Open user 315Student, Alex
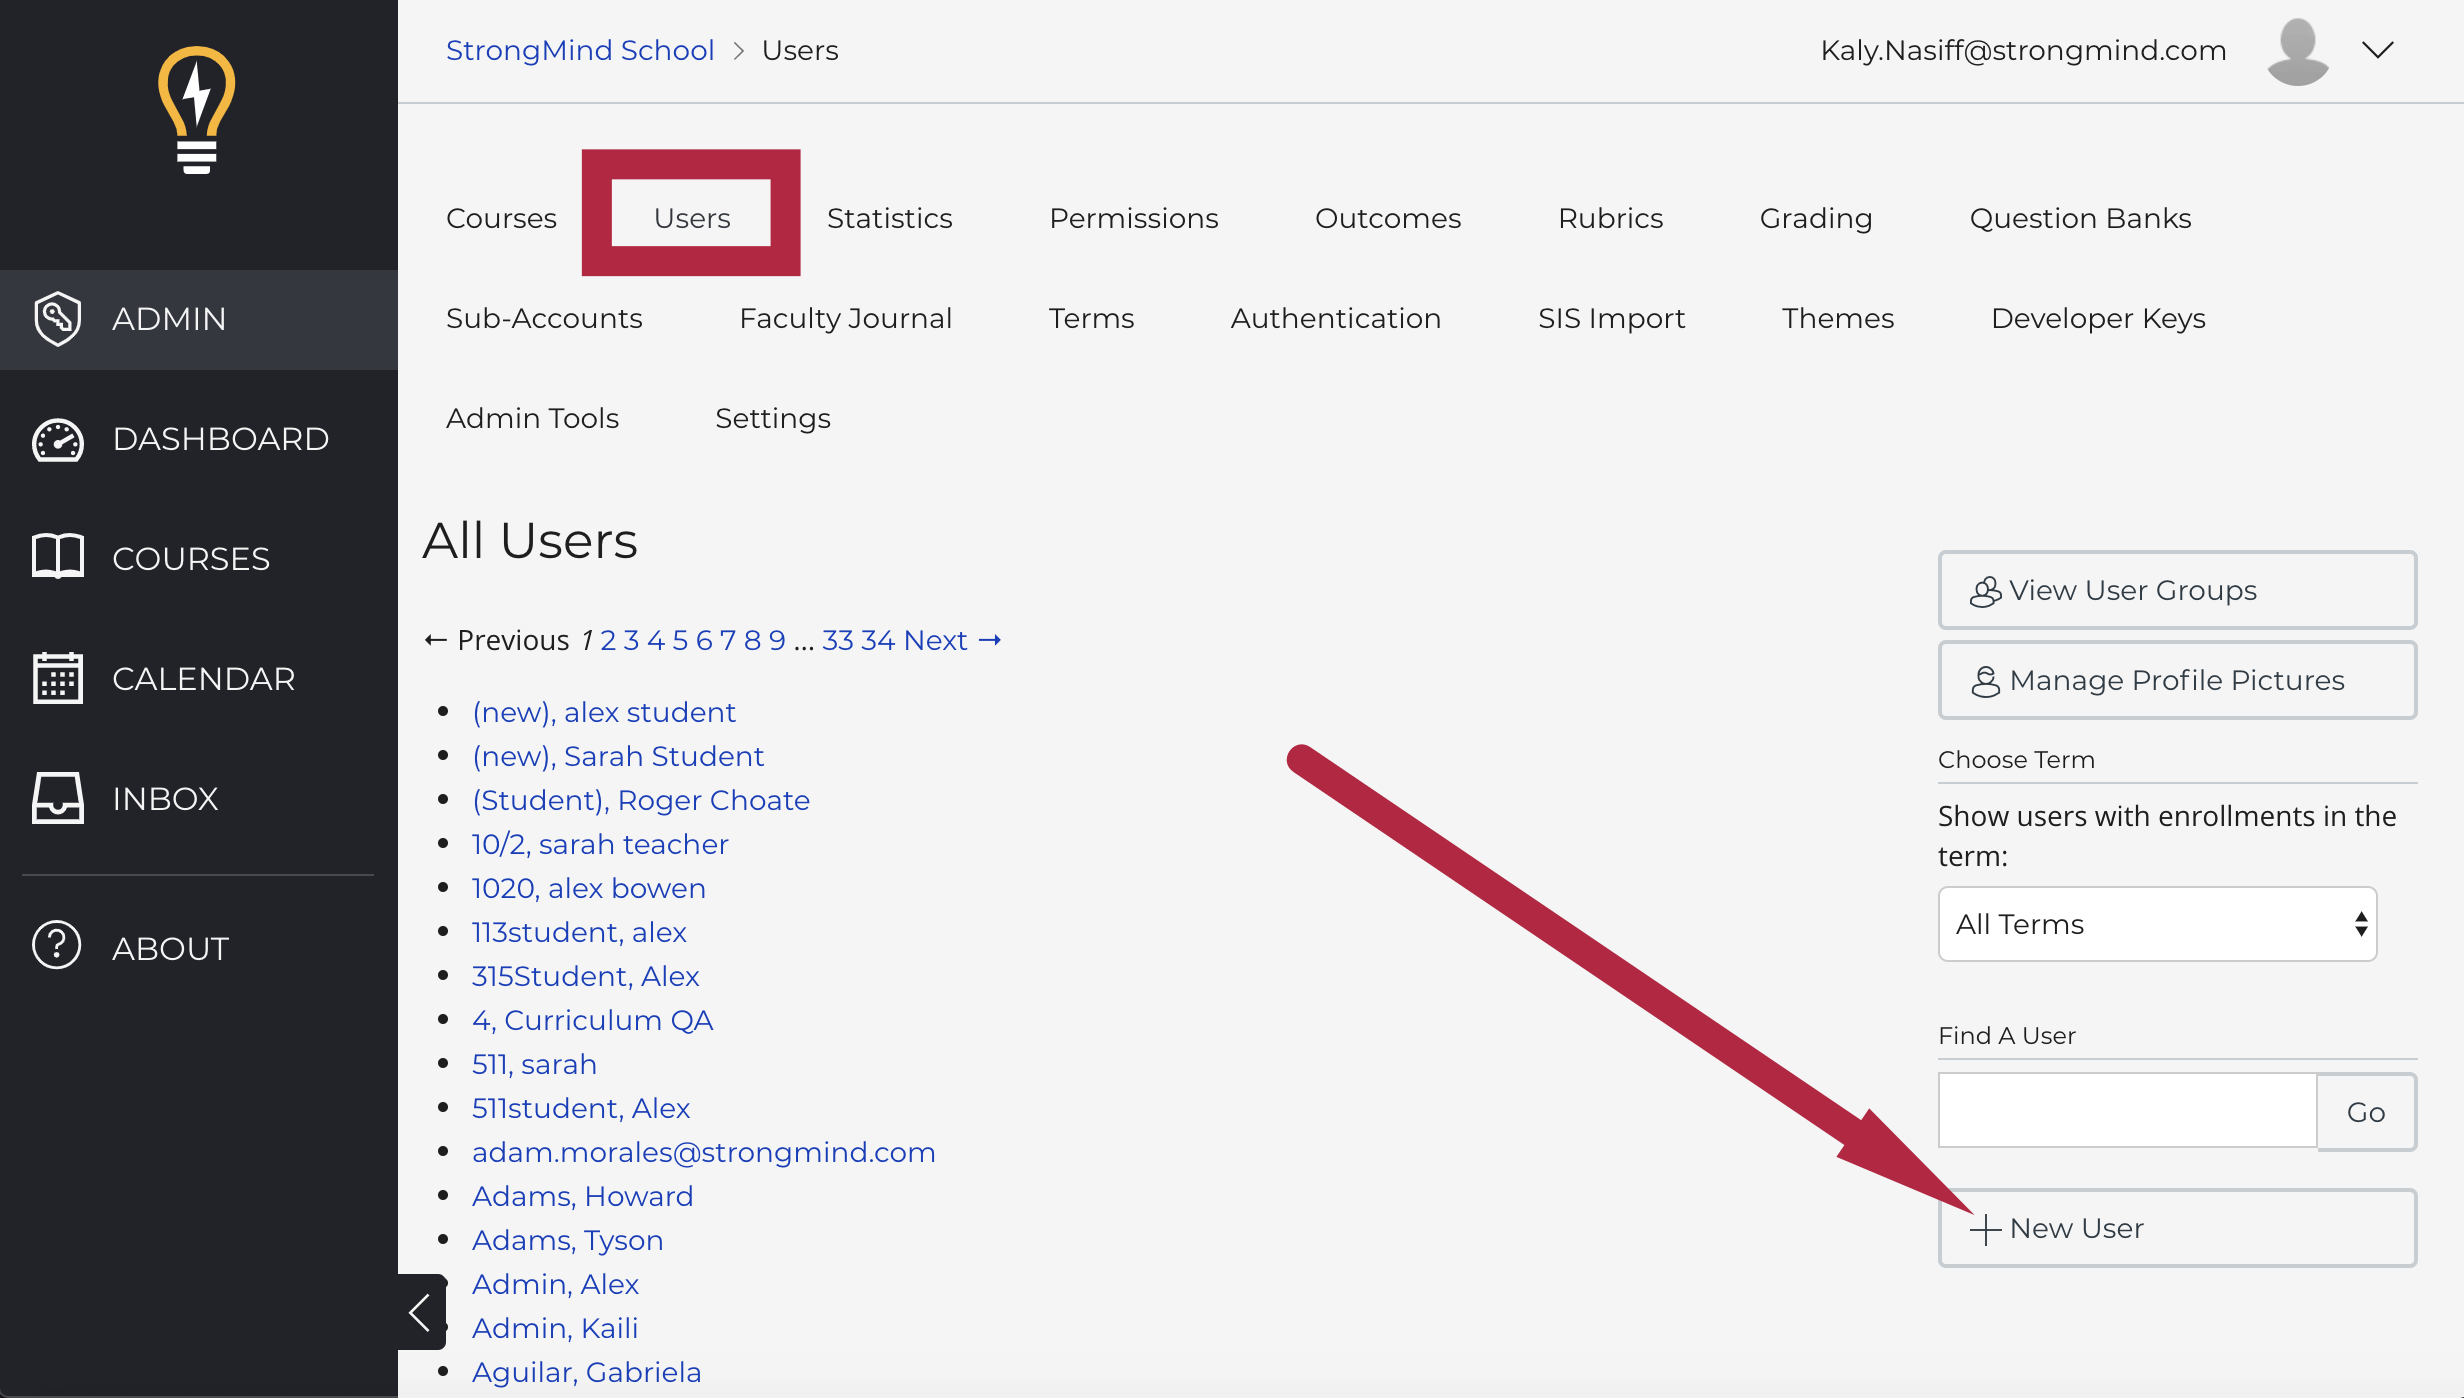The image size is (2464, 1398). coord(585,976)
